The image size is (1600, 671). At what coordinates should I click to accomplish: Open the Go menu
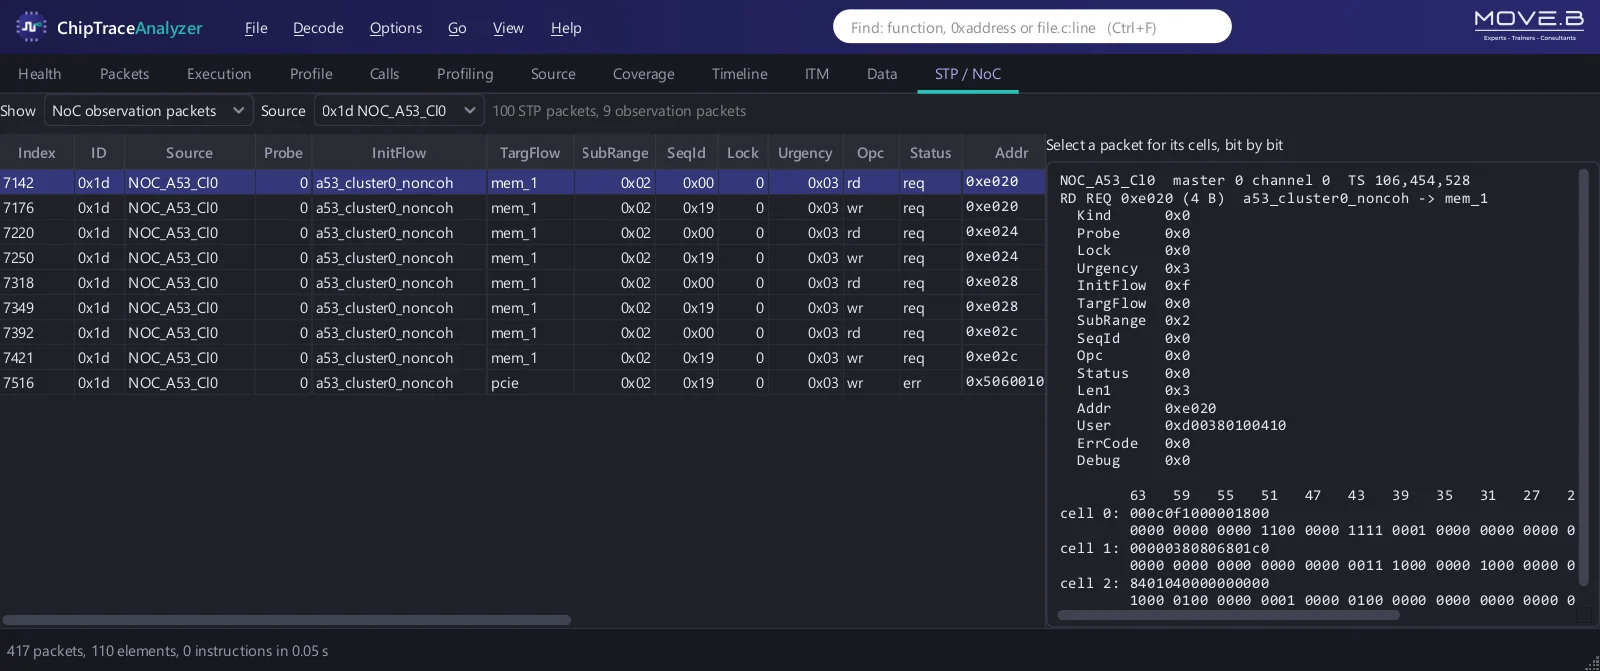(x=457, y=28)
